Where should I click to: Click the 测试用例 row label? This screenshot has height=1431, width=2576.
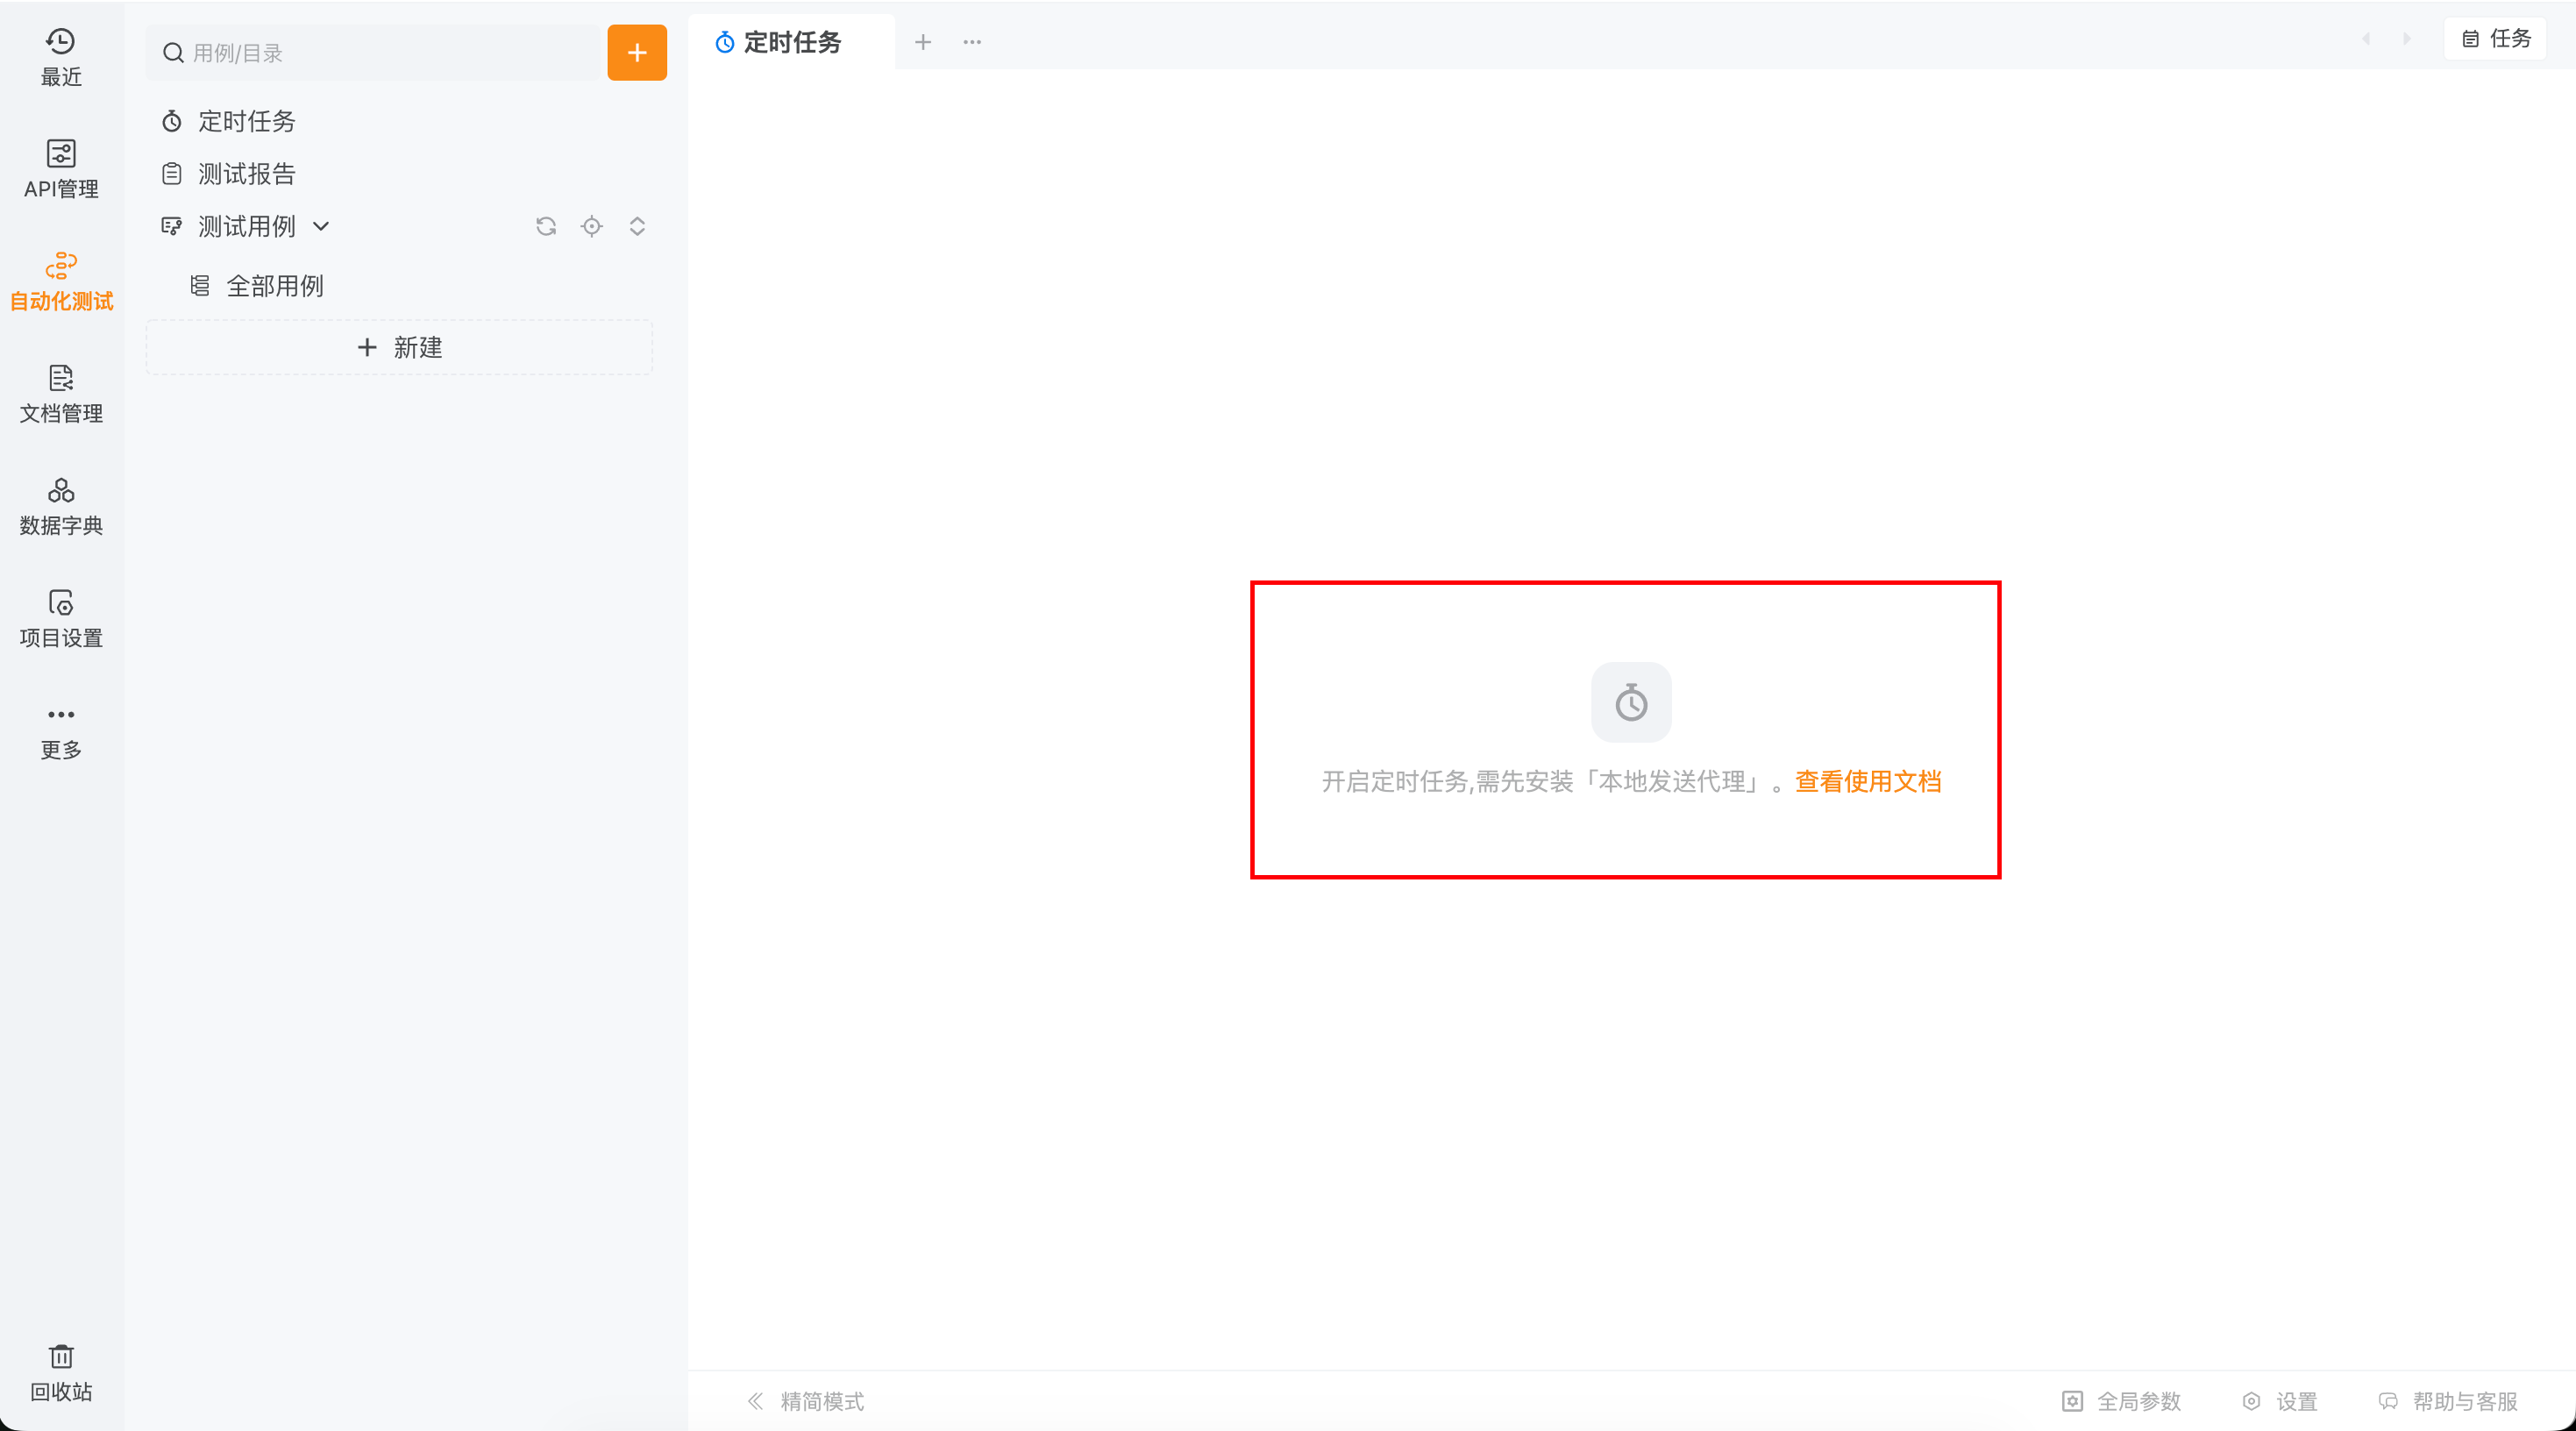[247, 226]
